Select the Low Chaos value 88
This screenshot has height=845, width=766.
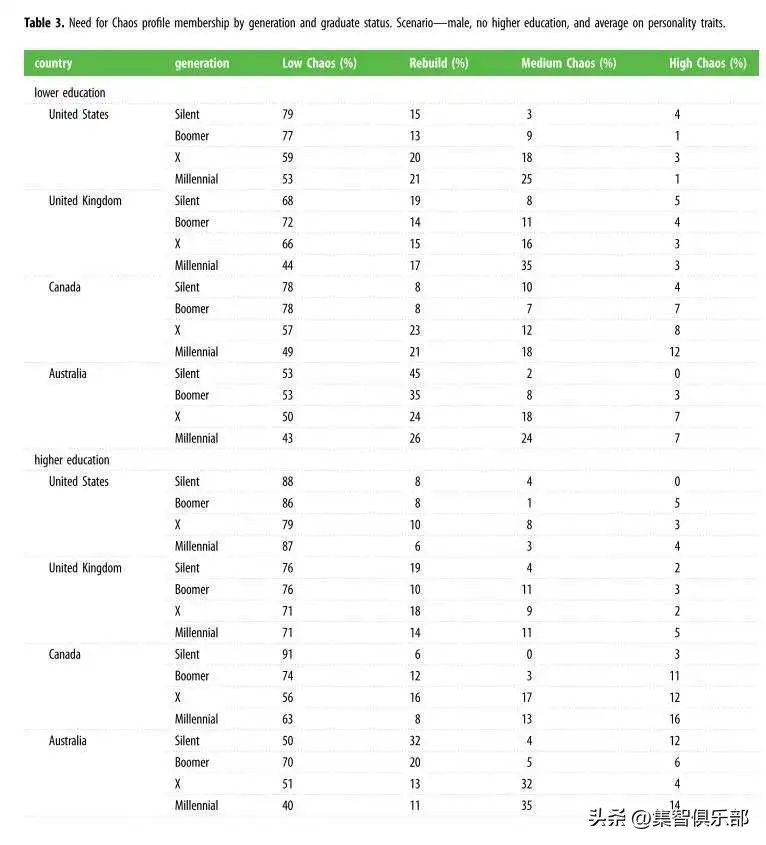pyautogui.click(x=288, y=481)
